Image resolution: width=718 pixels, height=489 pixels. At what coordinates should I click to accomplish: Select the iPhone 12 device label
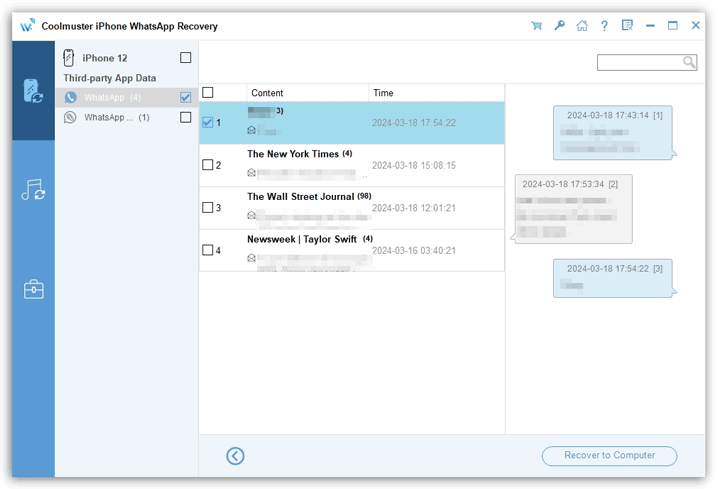(x=105, y=58)
